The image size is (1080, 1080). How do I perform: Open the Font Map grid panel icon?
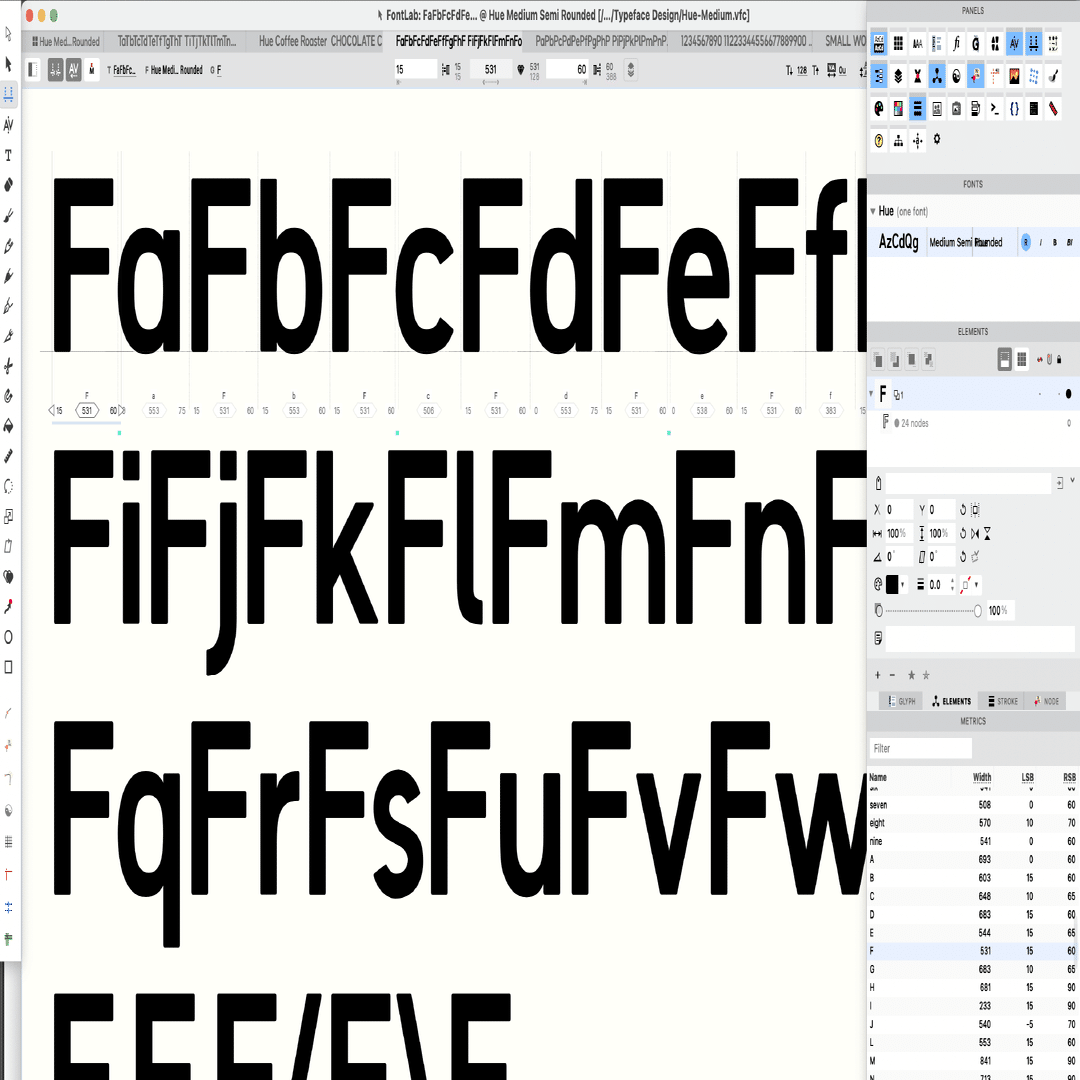tap(898, 44)
